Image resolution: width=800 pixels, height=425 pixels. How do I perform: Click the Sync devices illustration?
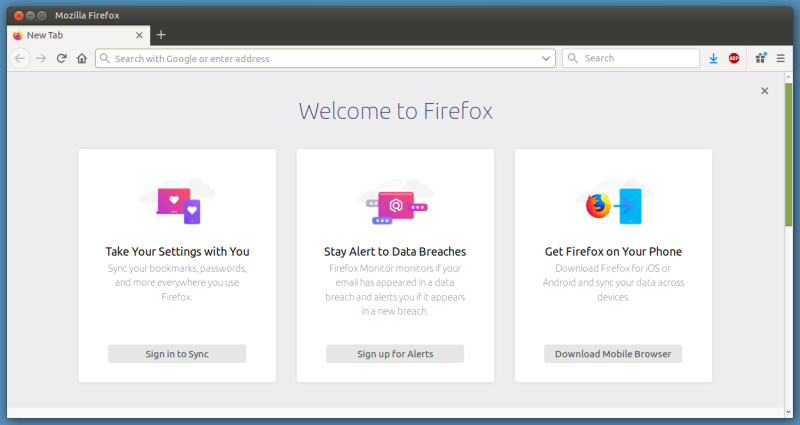click(x=178, y=202)
